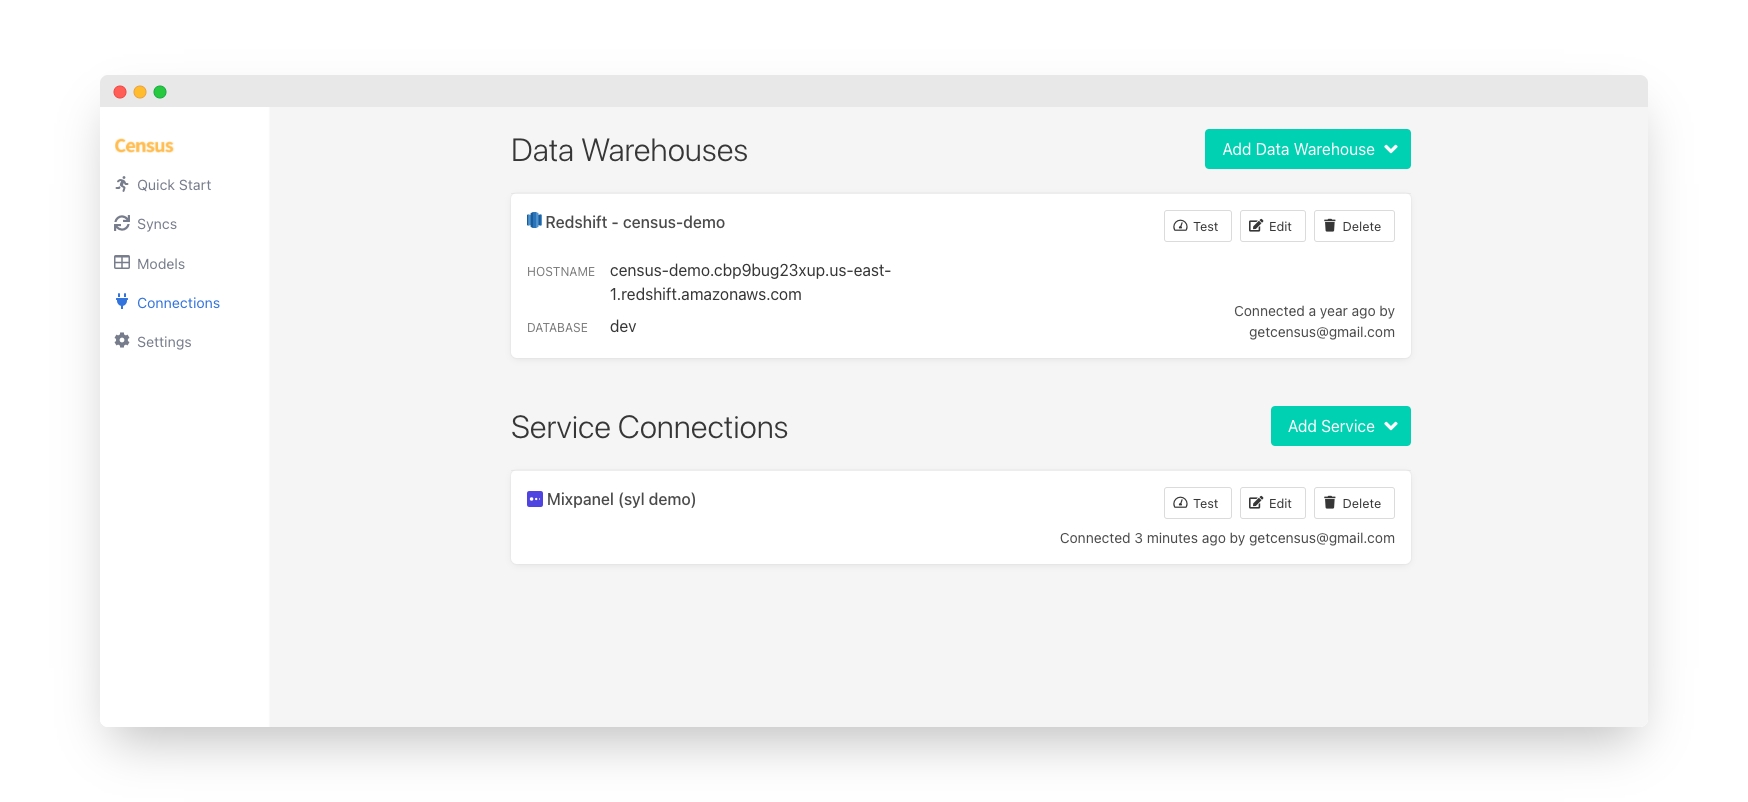The height and width of the screenshot is (802, 1748).
Task: Close the window with red button
Action: tap(120, 92)
